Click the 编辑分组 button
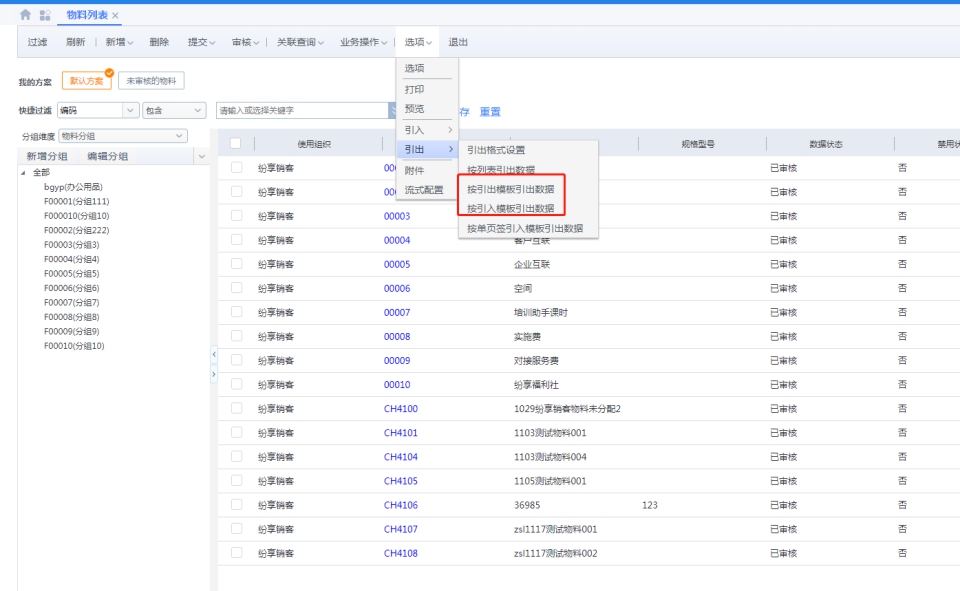This screenshot has width=960, height=591. (x=108, y=156)
